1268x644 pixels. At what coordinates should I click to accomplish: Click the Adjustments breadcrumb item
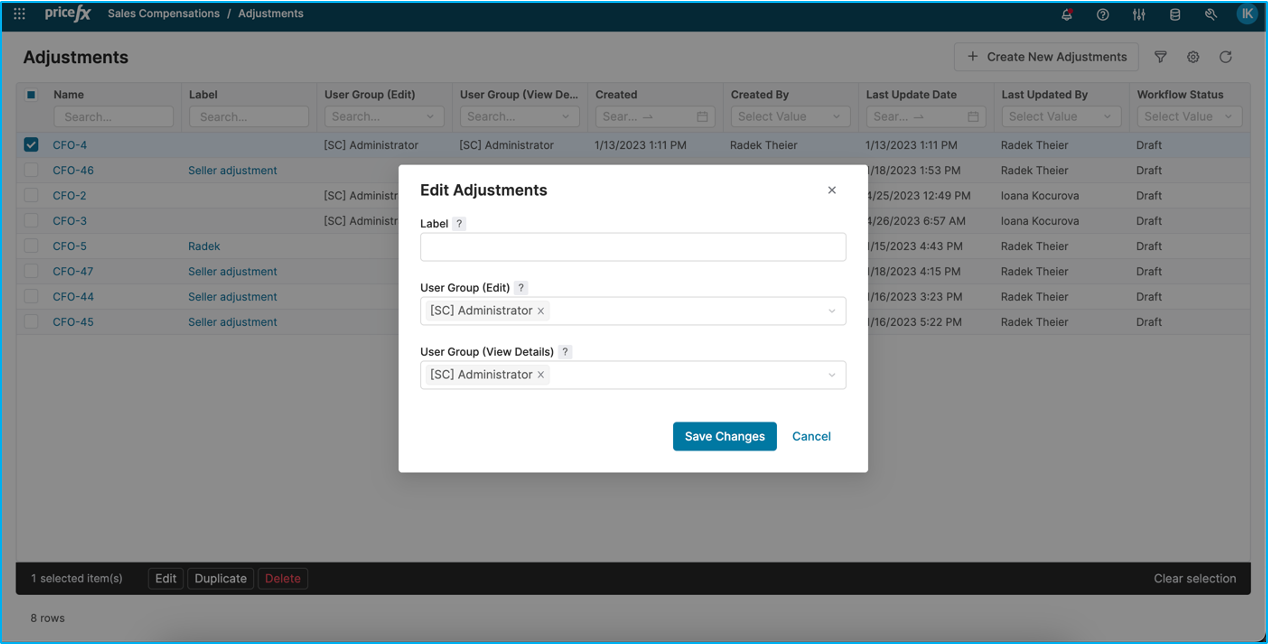271,14
